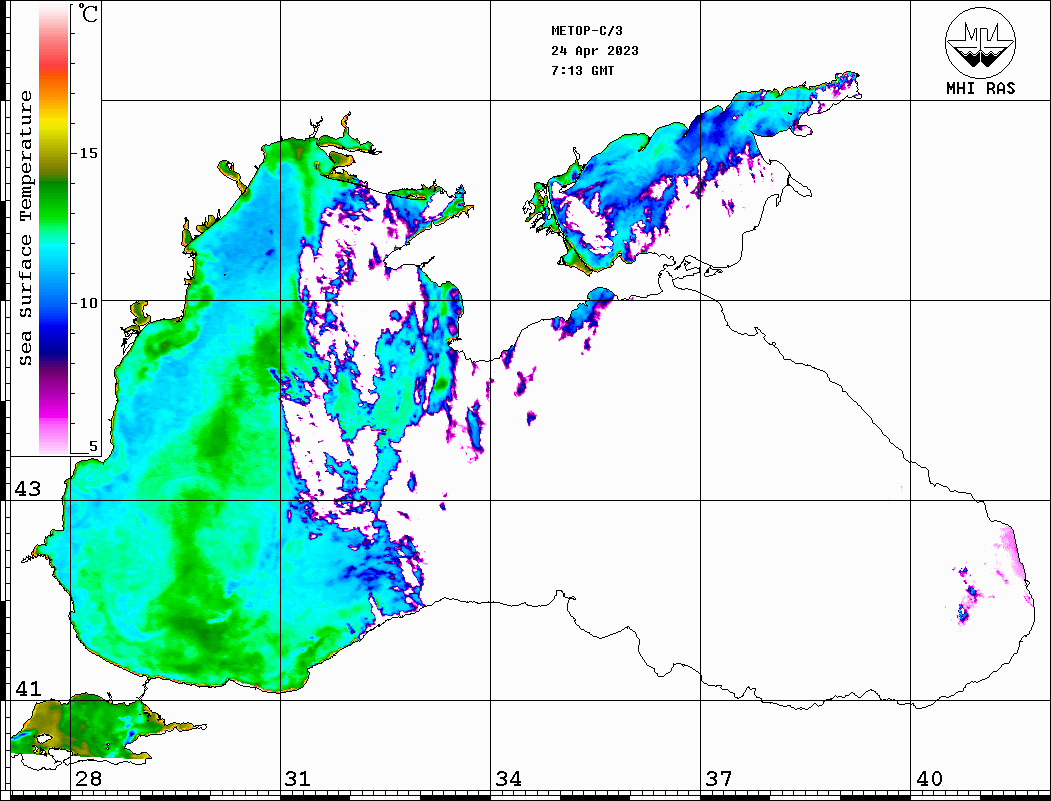Click the '7:13 GMT' time text
This screenshot has height=801, width=1051.
[x=583, y=71]
